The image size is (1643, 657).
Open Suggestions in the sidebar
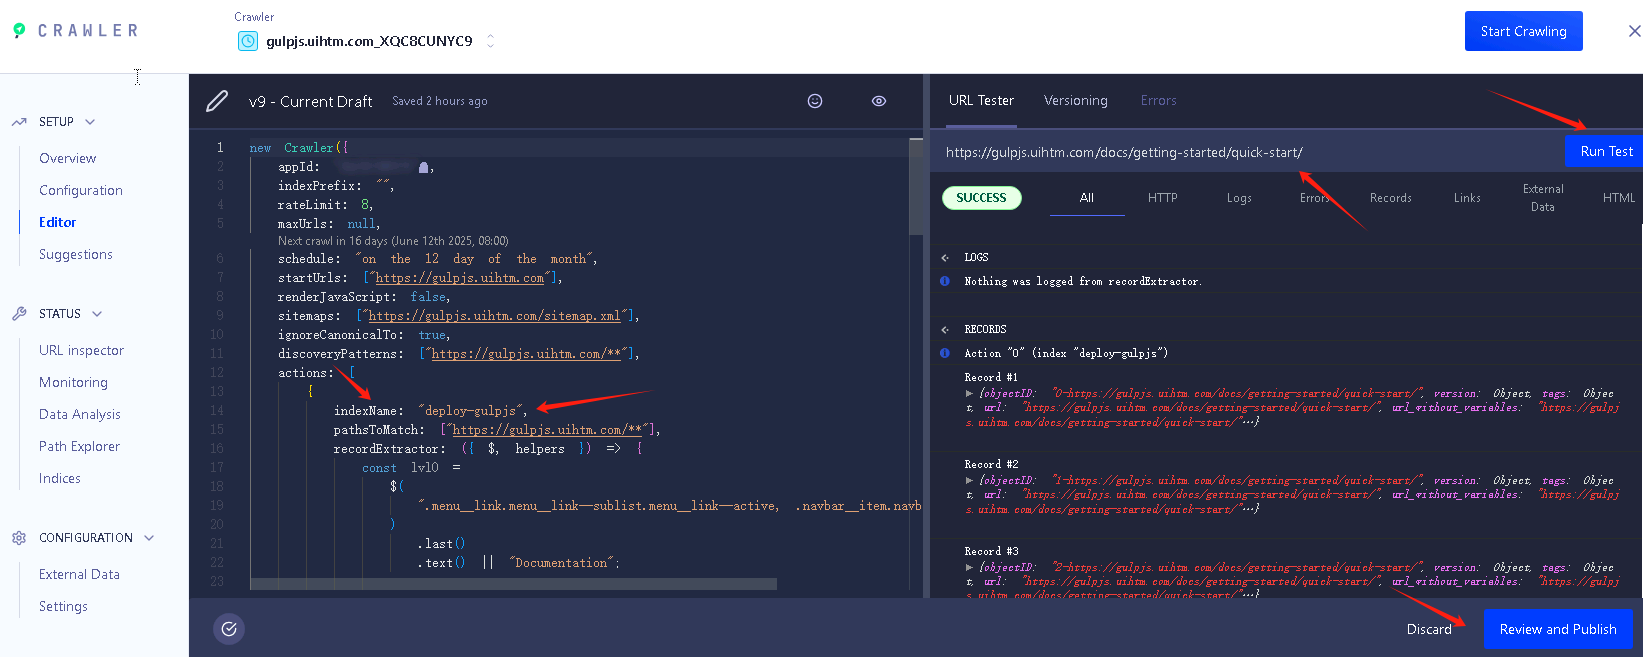pos(76,254)
